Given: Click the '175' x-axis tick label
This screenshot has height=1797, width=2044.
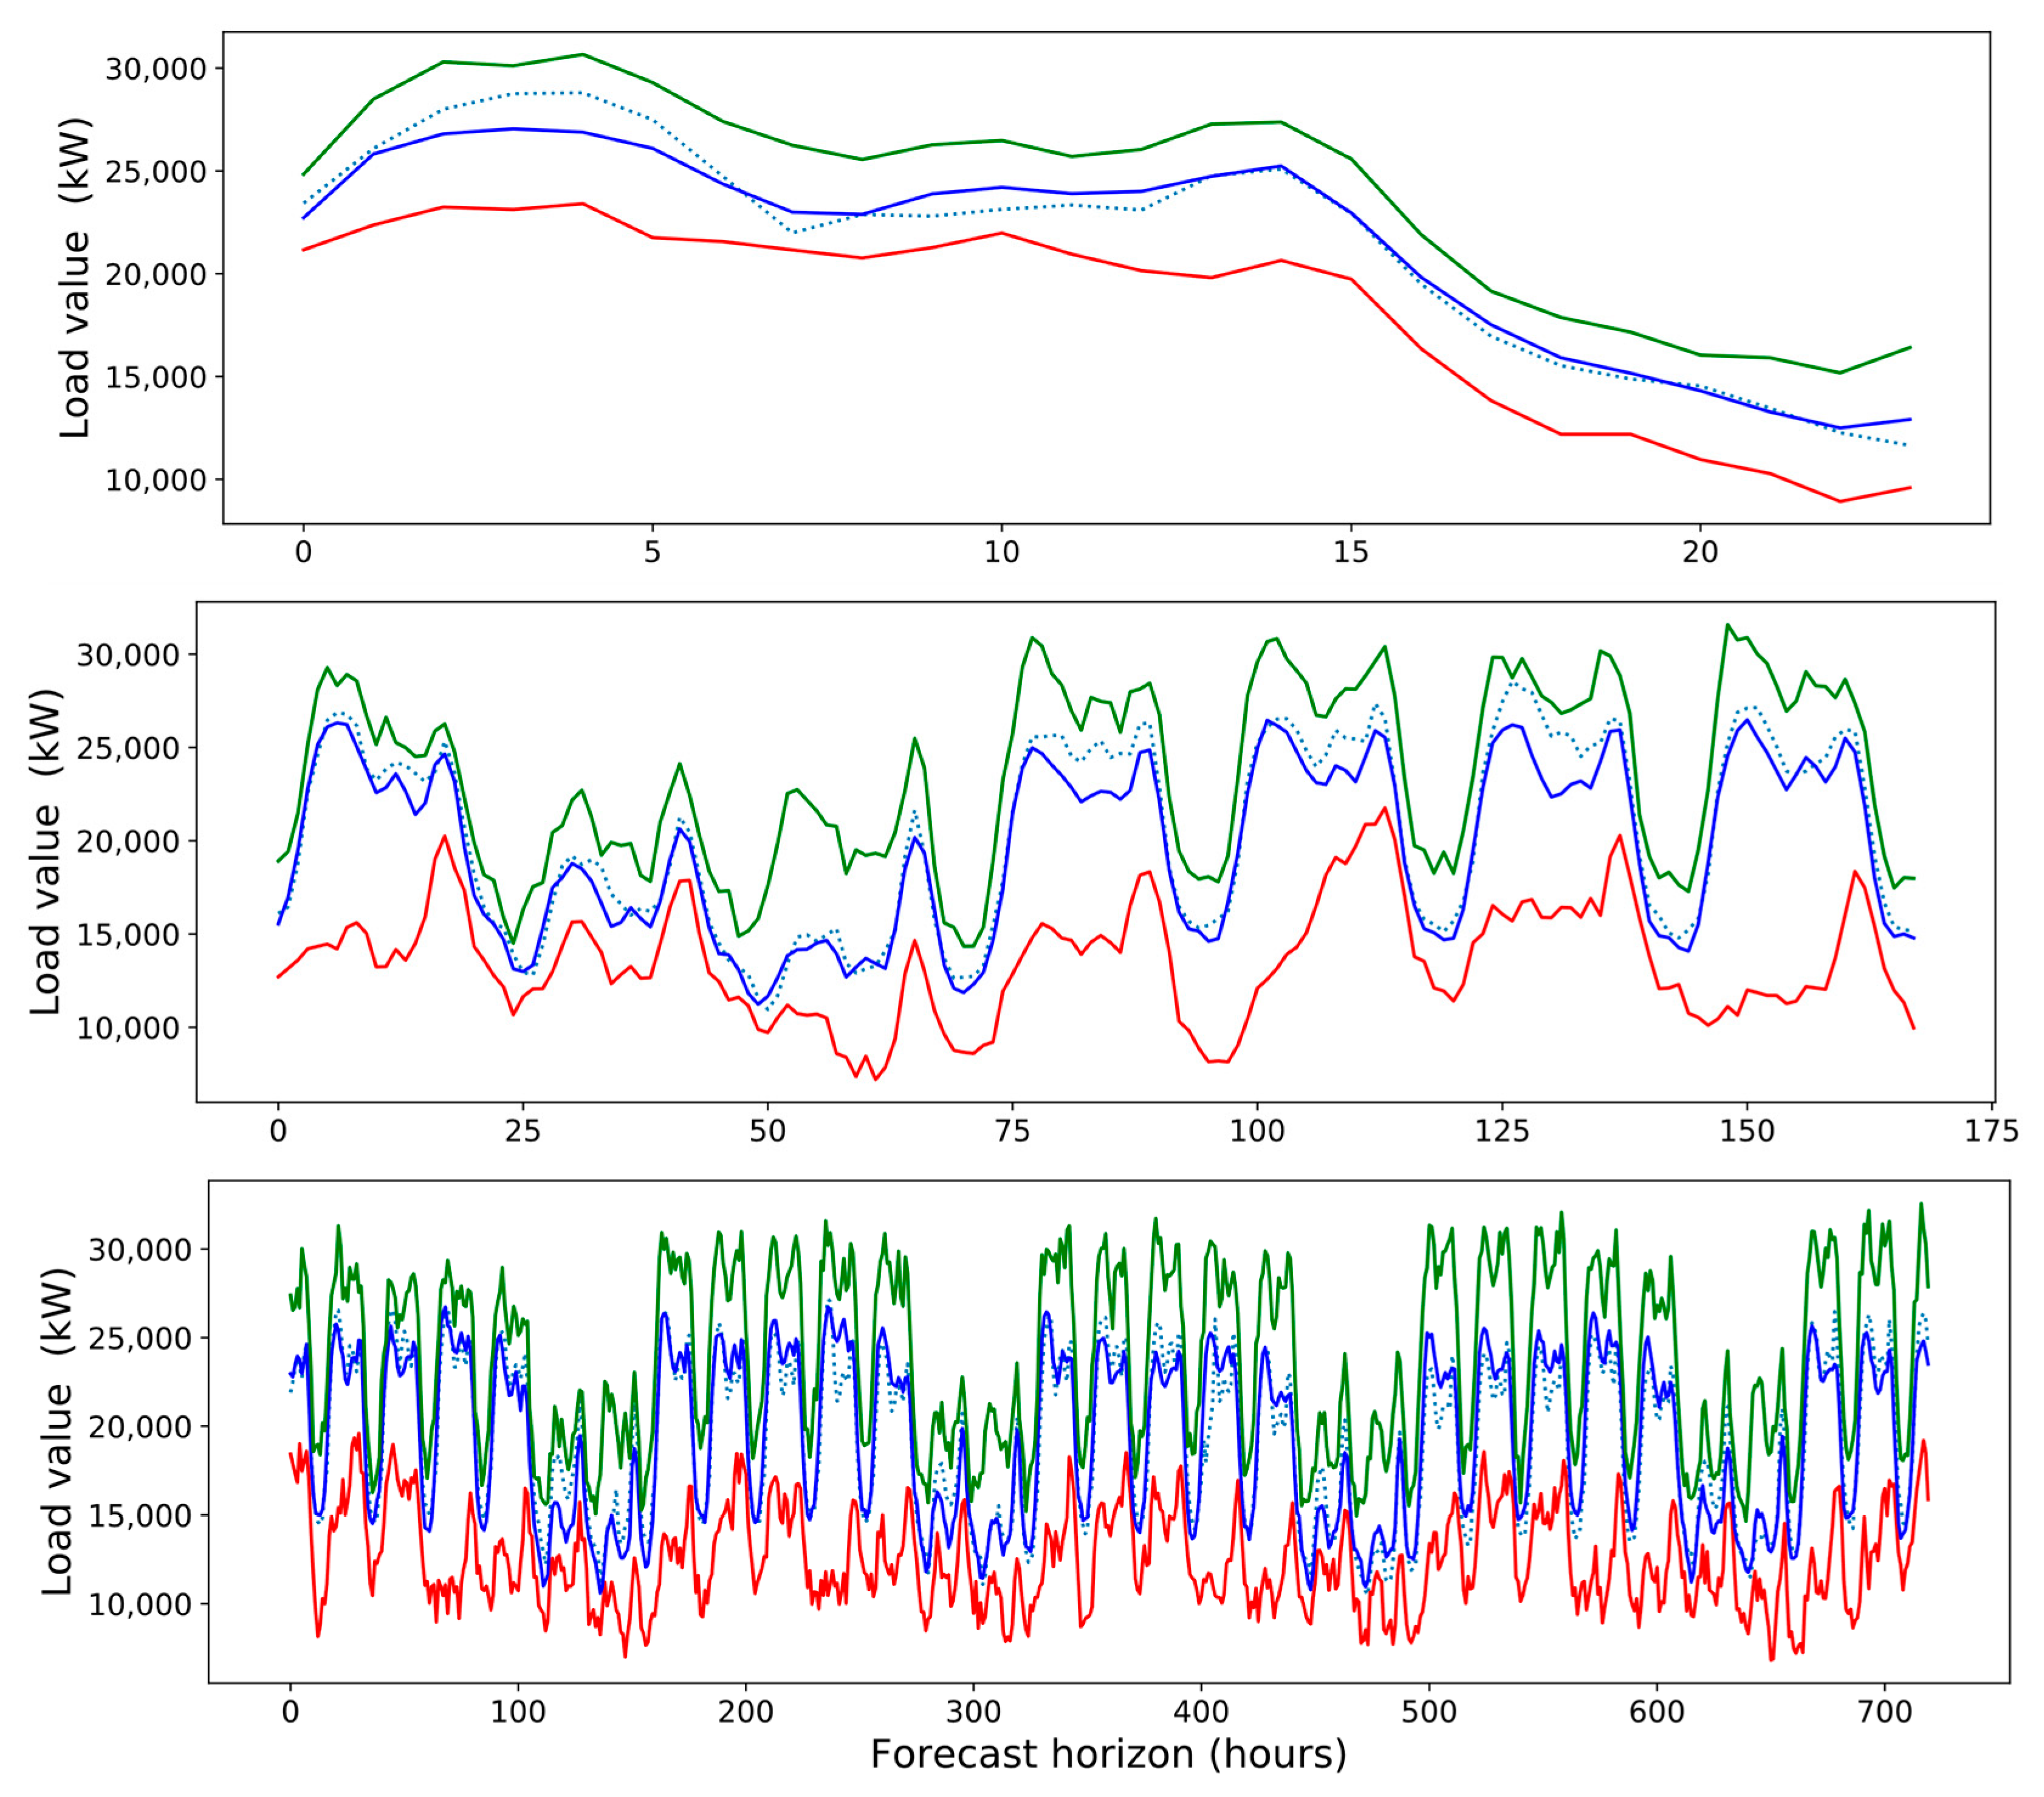Looking at the screenshot, I should pos(1991,1132).
